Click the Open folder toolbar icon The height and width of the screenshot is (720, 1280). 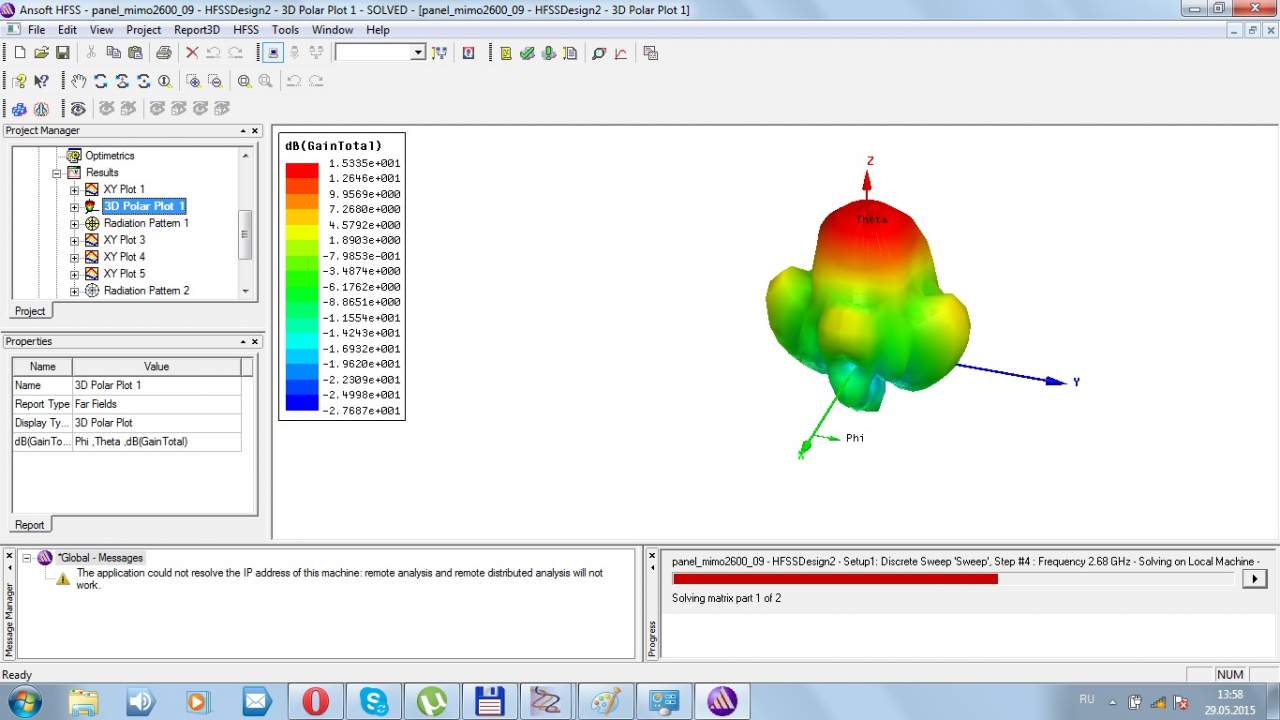(x=41, y=53)
